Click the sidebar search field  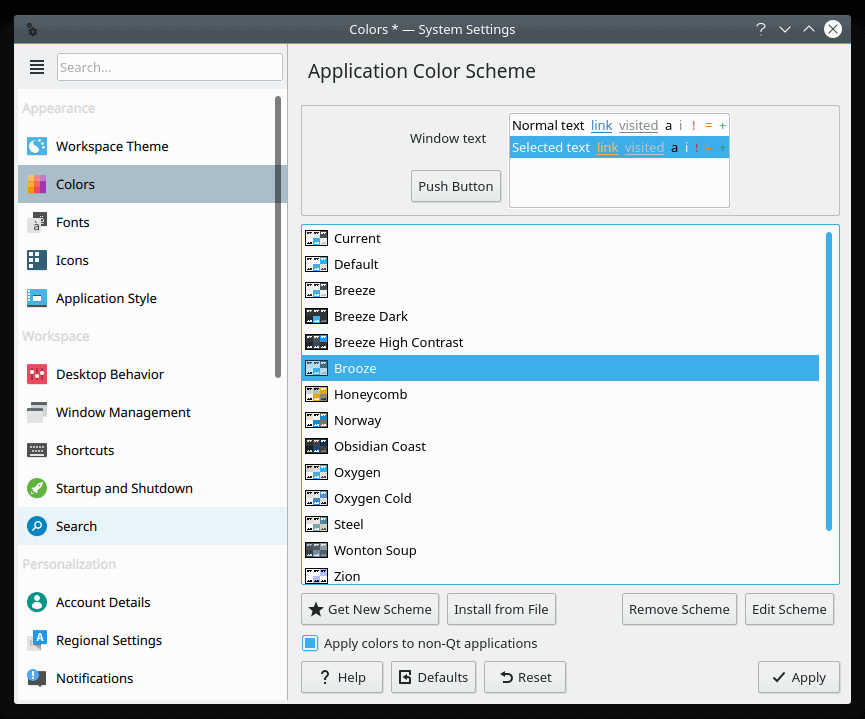170,67
